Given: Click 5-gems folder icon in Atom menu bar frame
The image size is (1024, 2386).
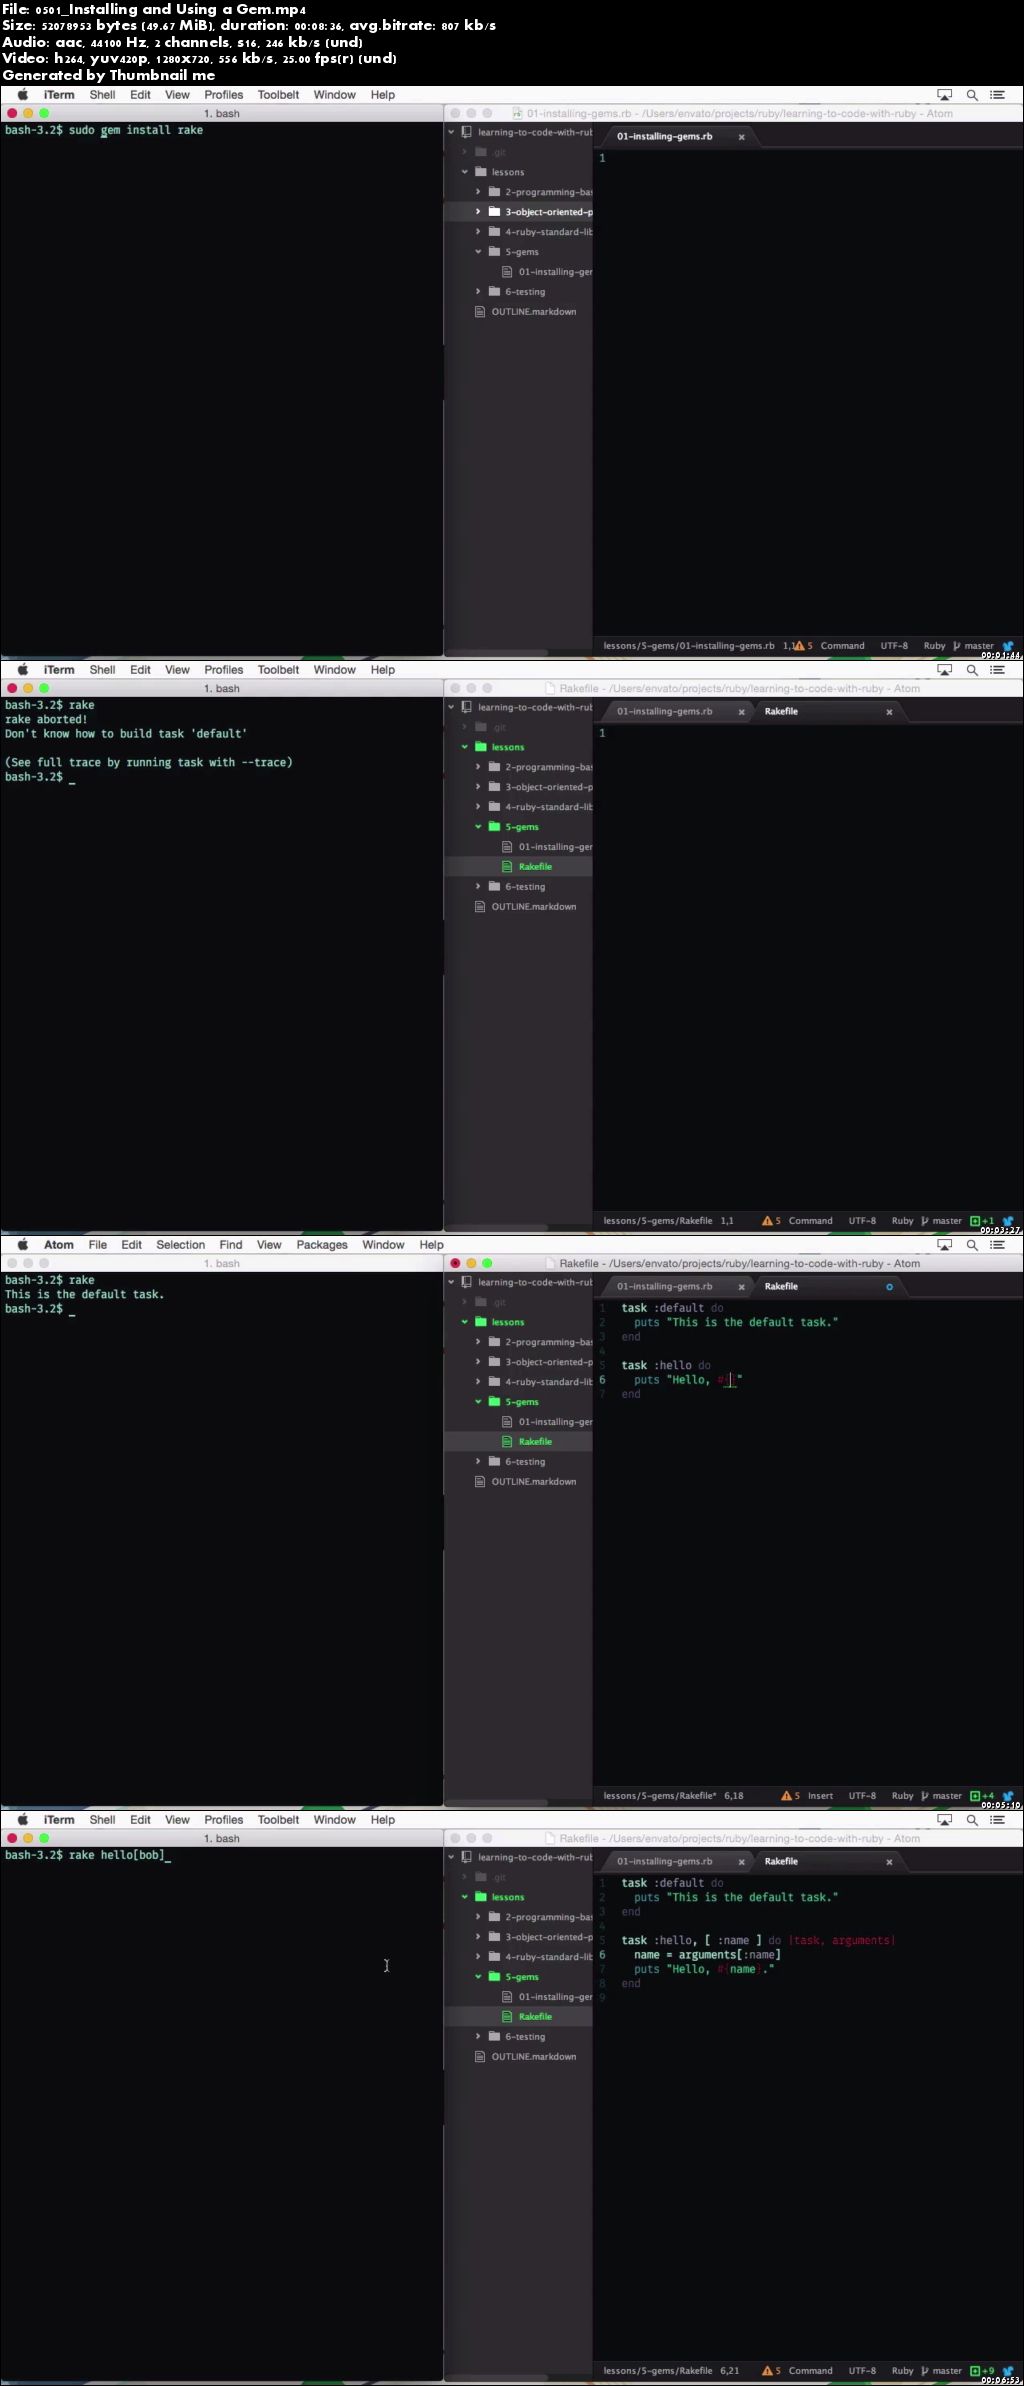Looking at the screenshot, I should tap(494, 1402).
